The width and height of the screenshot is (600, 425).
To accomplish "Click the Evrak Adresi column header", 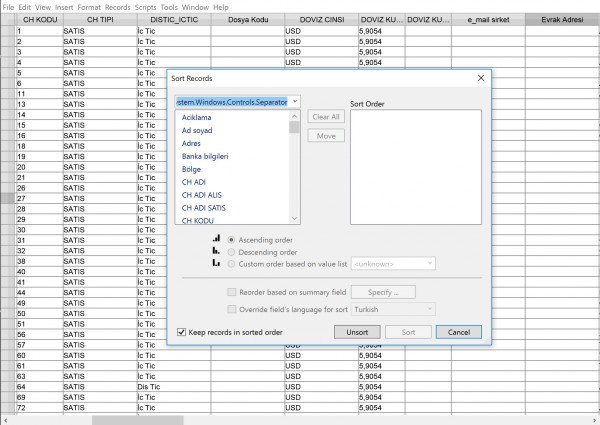I will (x=562, y=20).
